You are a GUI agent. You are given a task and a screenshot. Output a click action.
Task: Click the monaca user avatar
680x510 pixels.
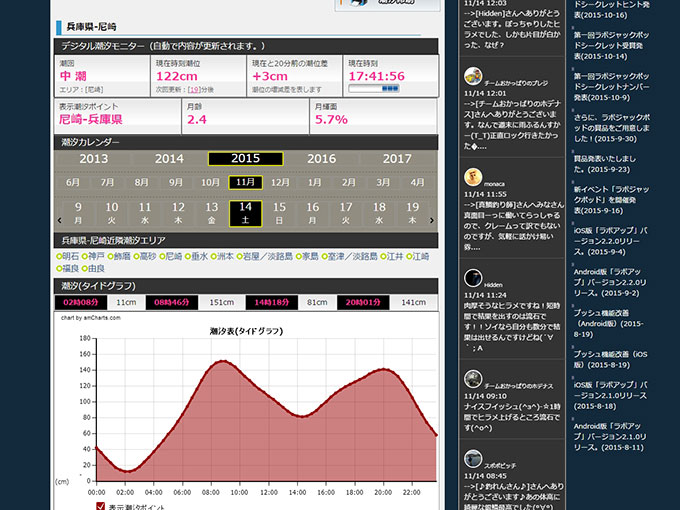(473, 177)
